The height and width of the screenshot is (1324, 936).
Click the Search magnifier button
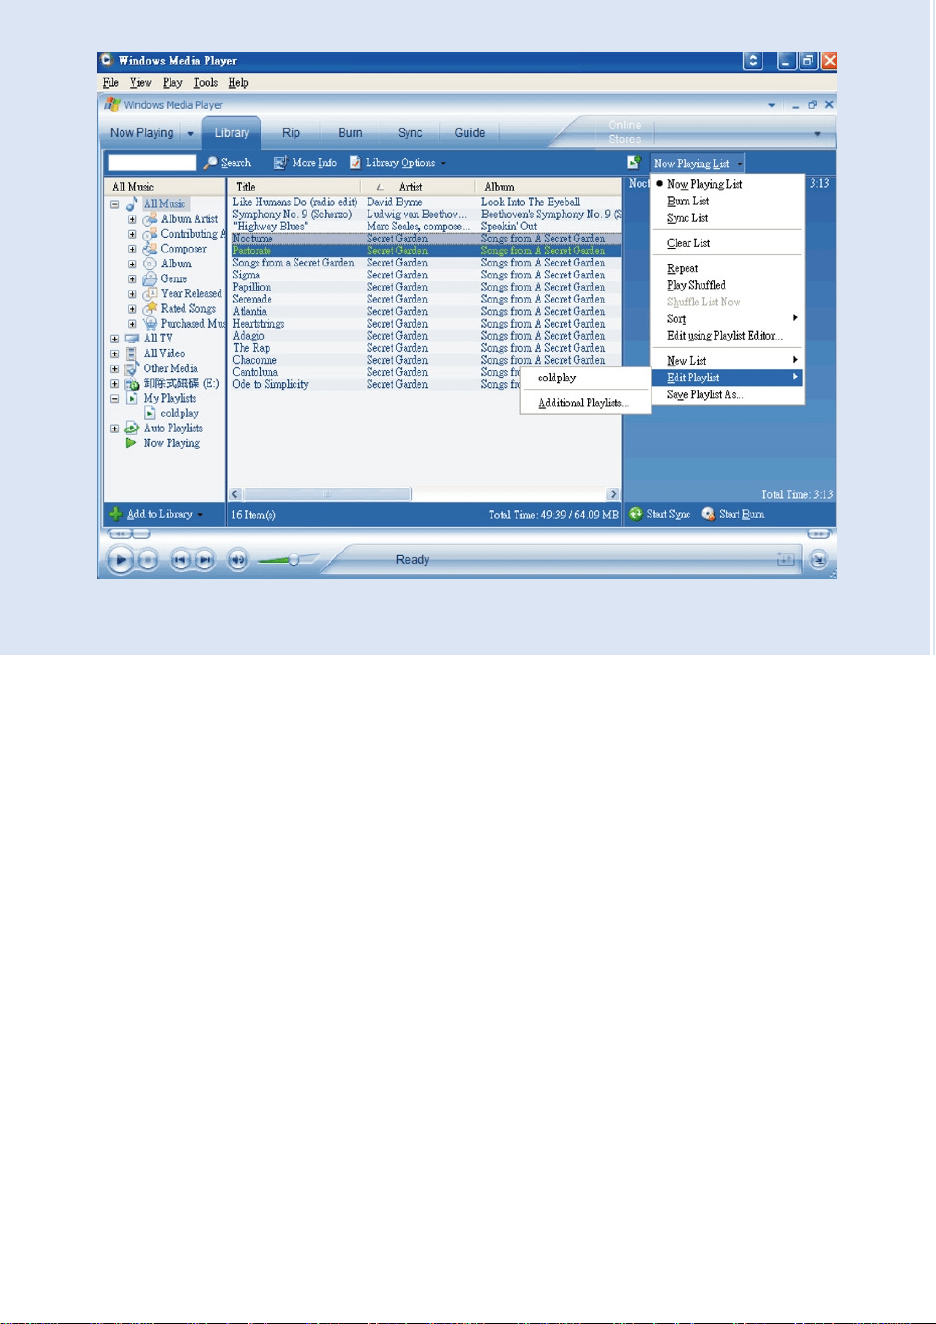click(x=227, y=162)
